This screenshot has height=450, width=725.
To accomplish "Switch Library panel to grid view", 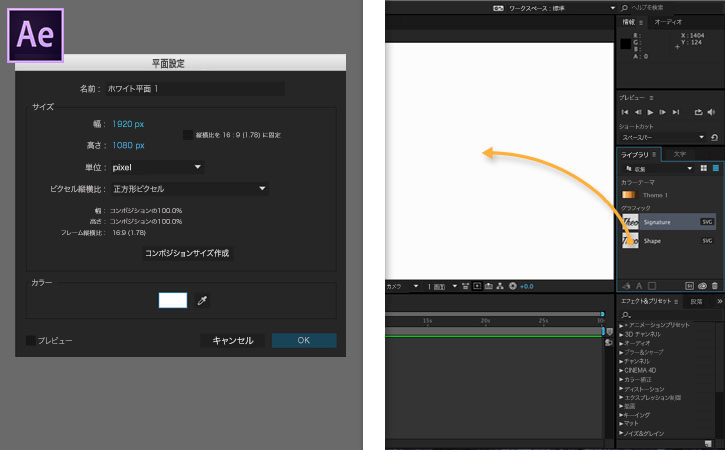I will tap(704, 168).
